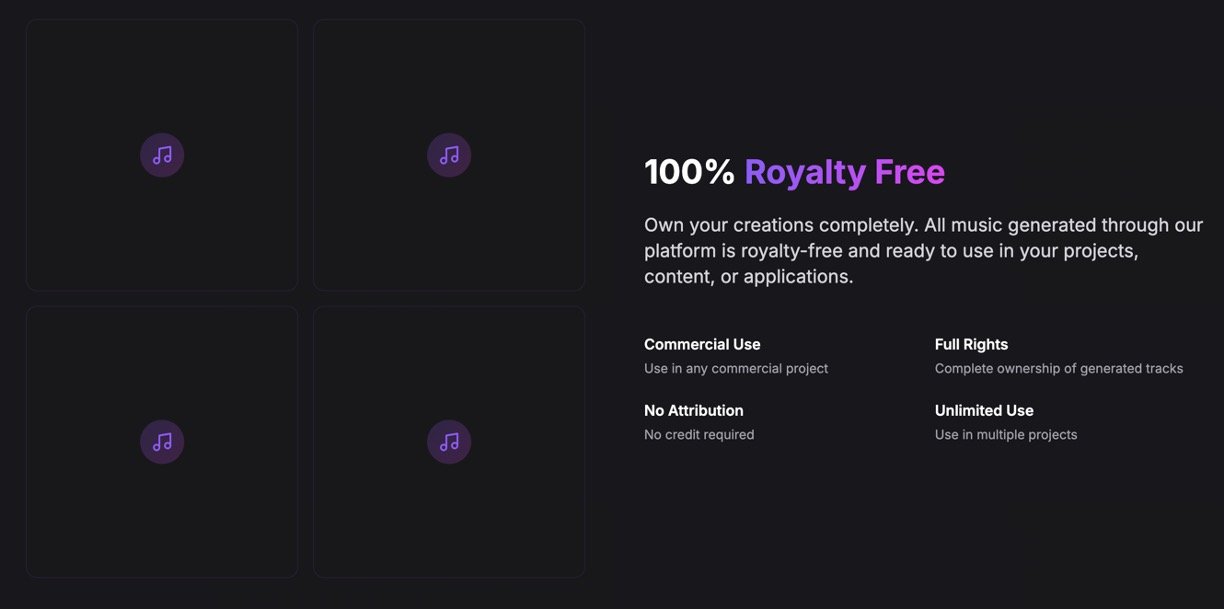Select the "No Attribution" feature title
Screen dimensions: 1224x610
pos(693,410)
